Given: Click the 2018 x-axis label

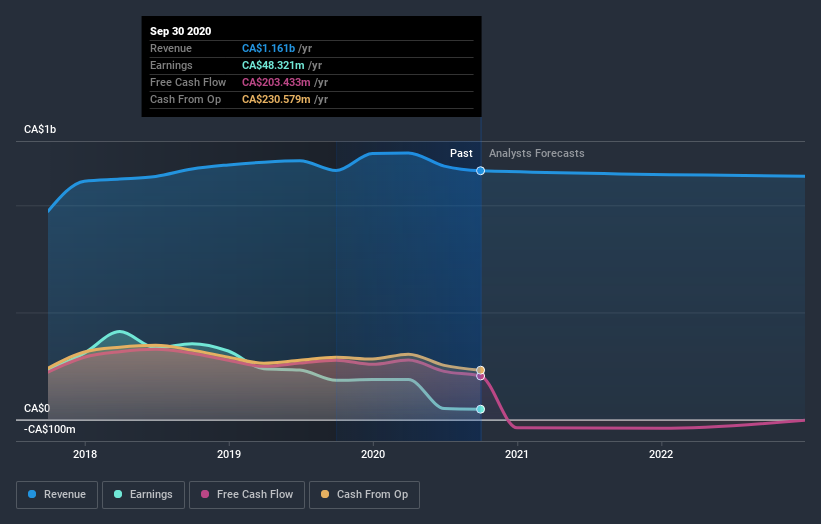Looking at the screenshot, I should [85, 454].
